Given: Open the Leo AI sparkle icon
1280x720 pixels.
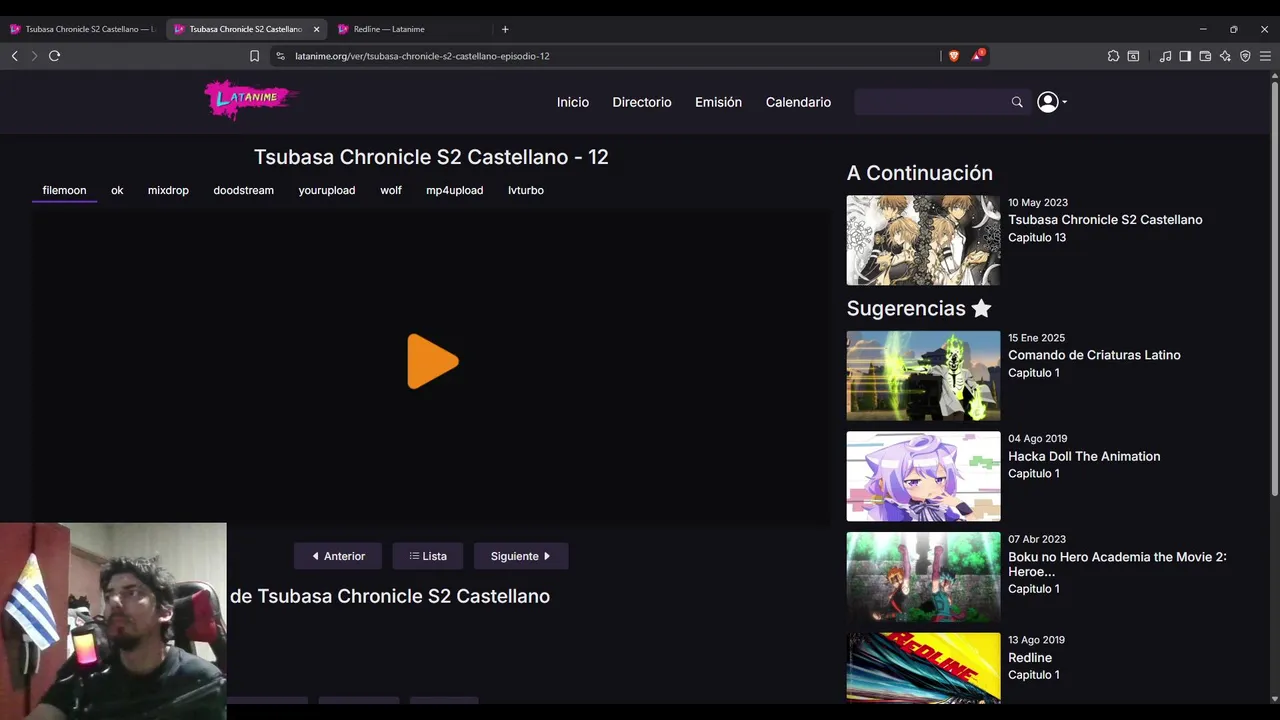Looking at the screenshot, I should pyautogui.click(x=1225, y=56).
